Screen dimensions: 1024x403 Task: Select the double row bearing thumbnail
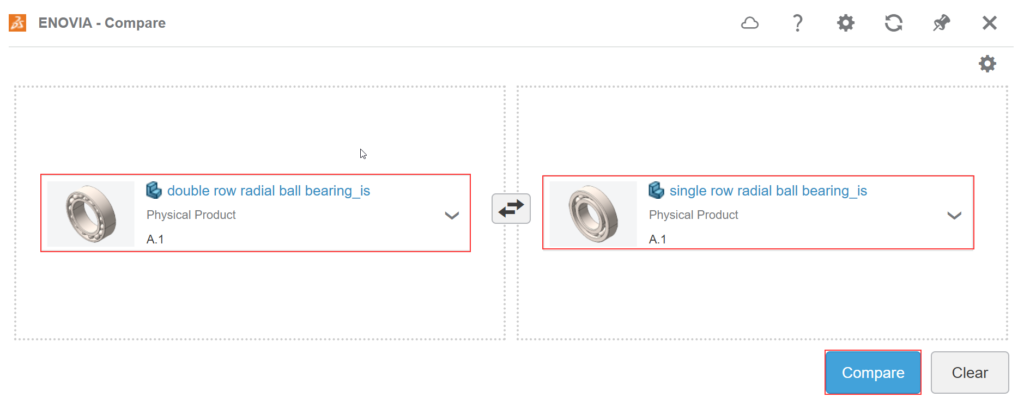(x=91, y=214)
